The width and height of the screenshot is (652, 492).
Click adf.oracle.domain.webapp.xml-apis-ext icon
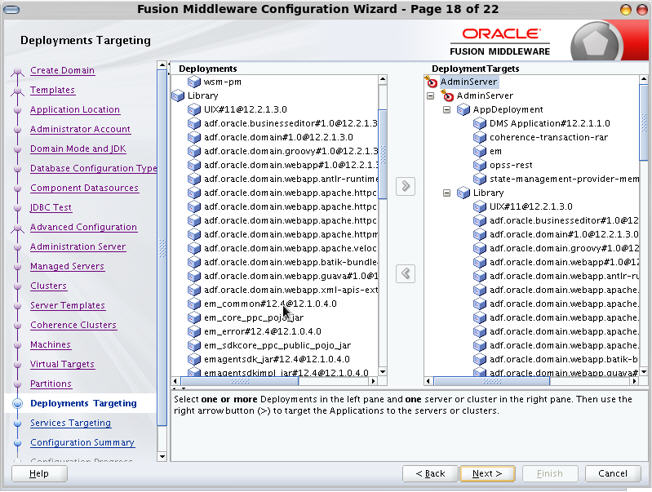194,290
